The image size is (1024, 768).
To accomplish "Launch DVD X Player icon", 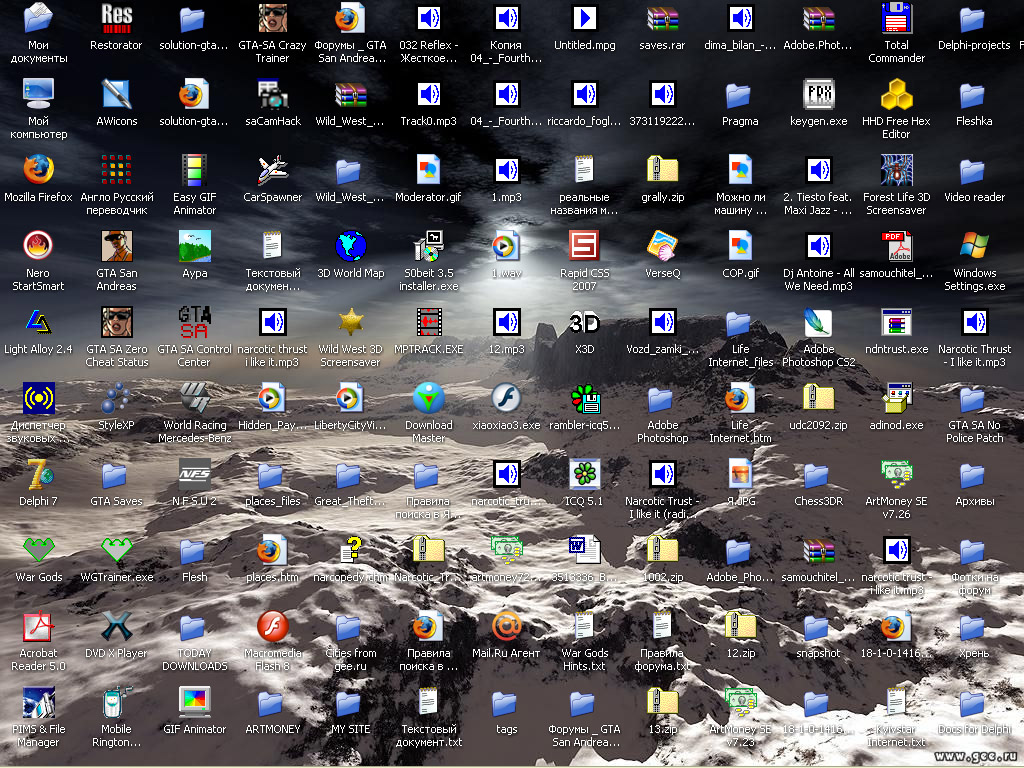I will pos(116,626).
